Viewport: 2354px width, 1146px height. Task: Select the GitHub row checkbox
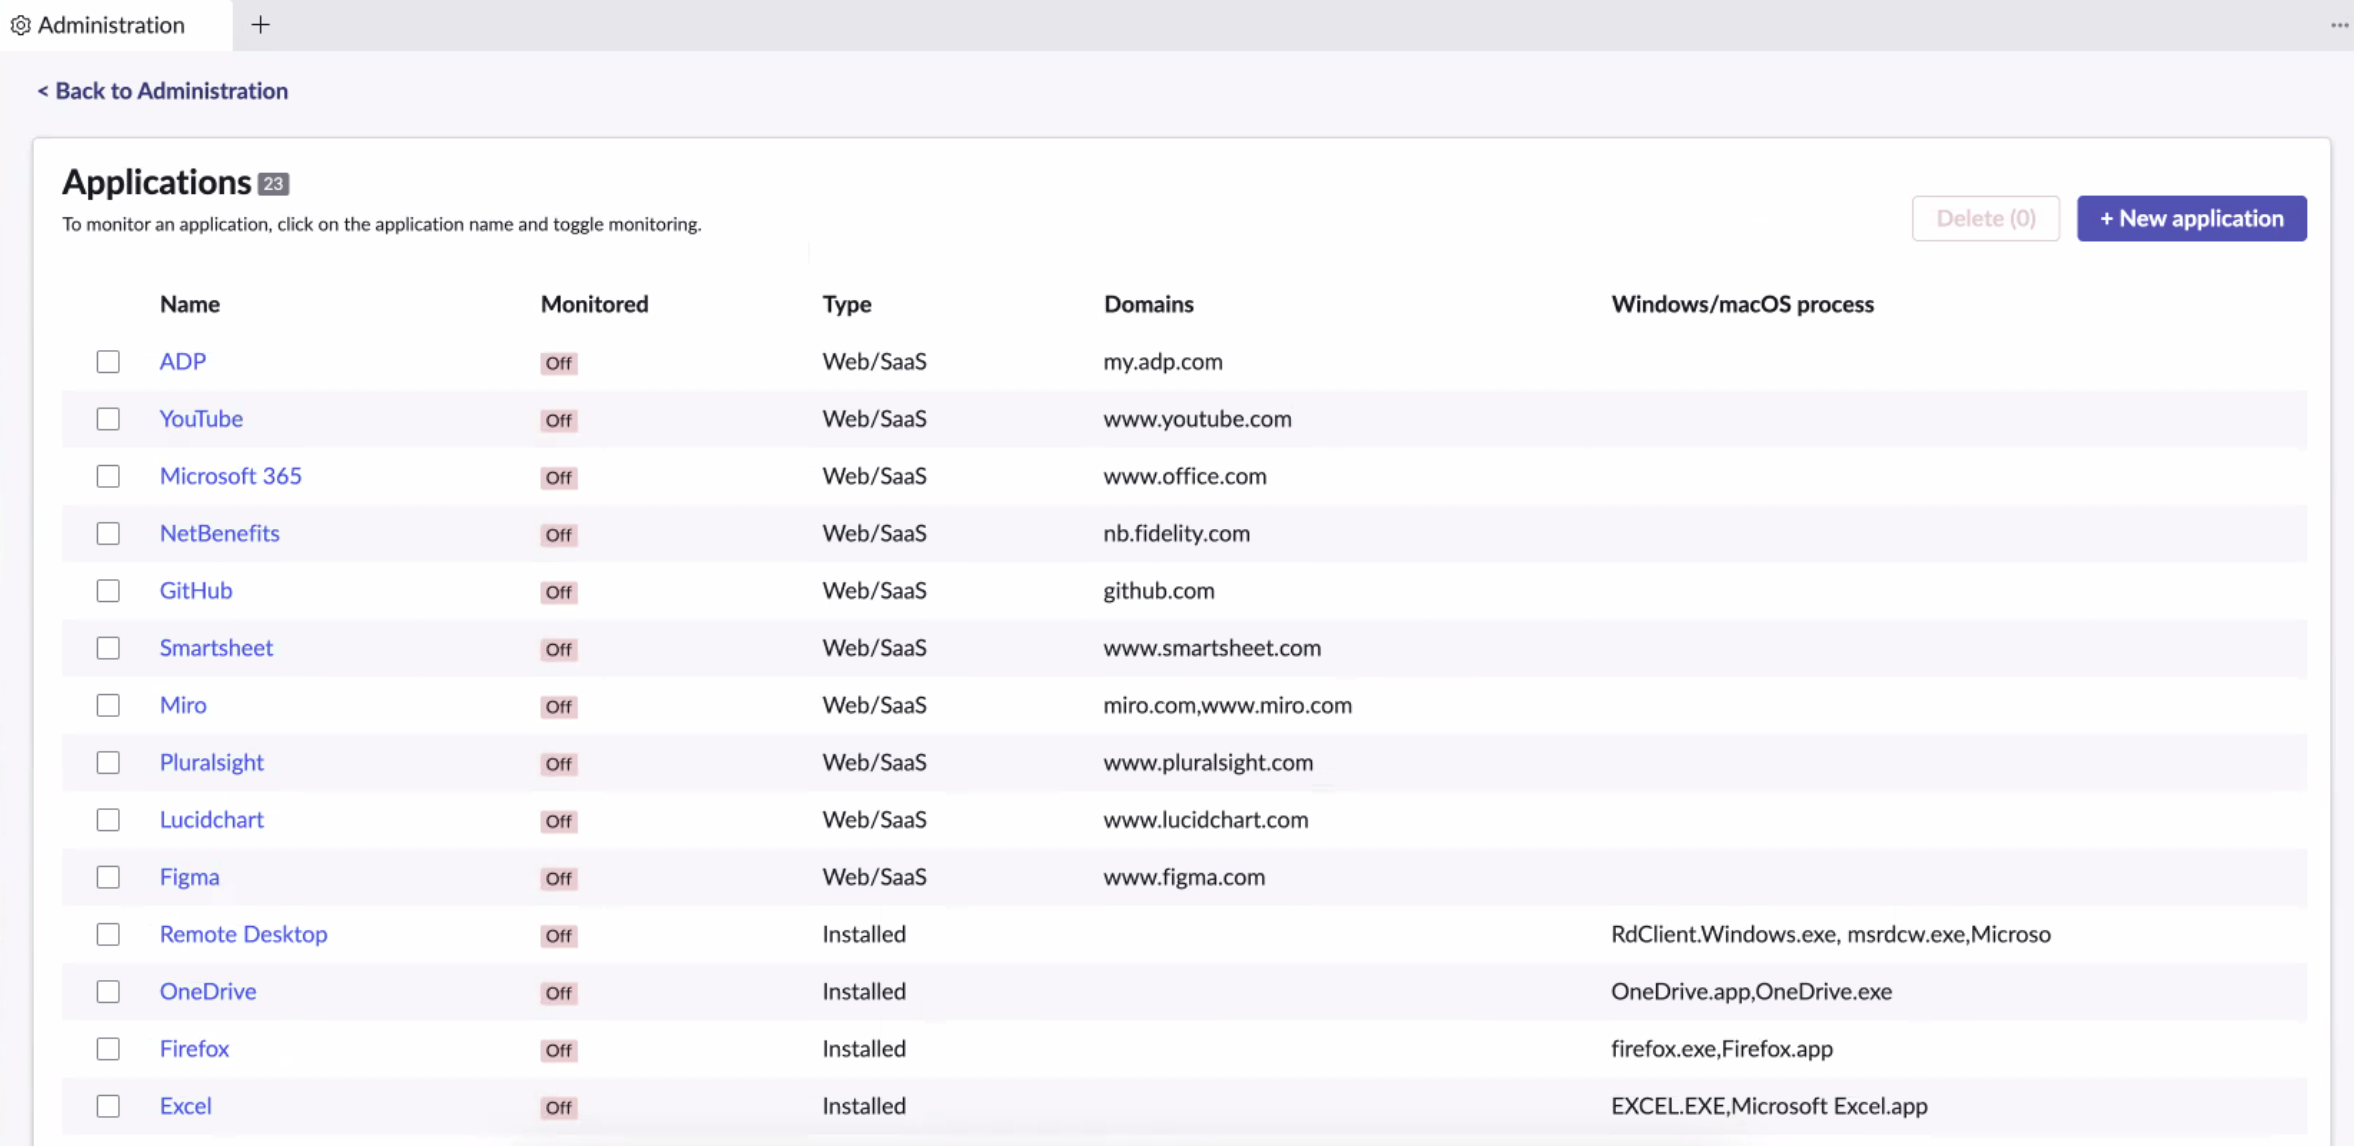click(108, 590)
